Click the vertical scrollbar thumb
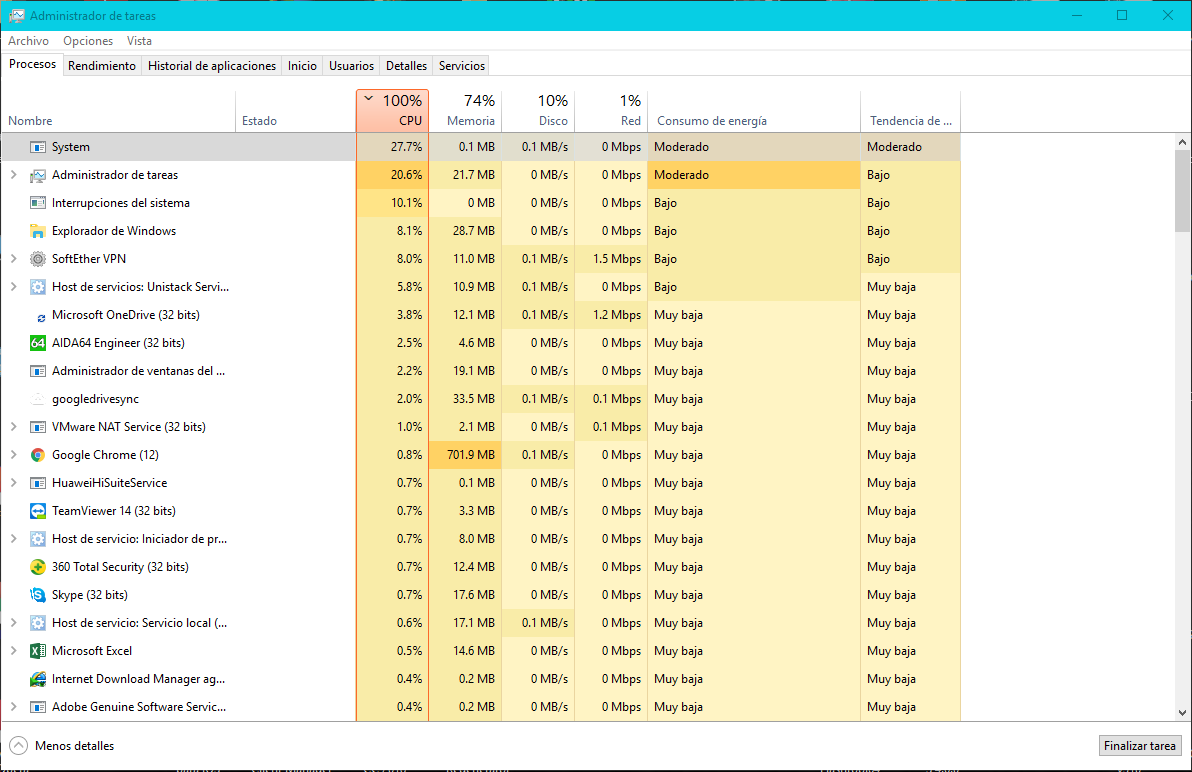1192x772 pixels. 1182,191
